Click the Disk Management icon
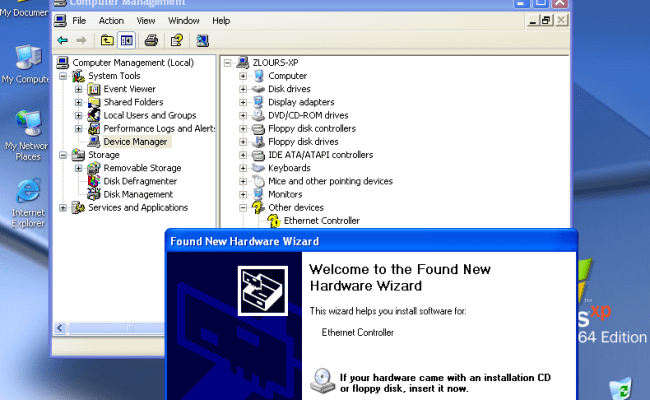Image resolution: width=650 pixels, height=400 pixels. click(x=94, y=194)
